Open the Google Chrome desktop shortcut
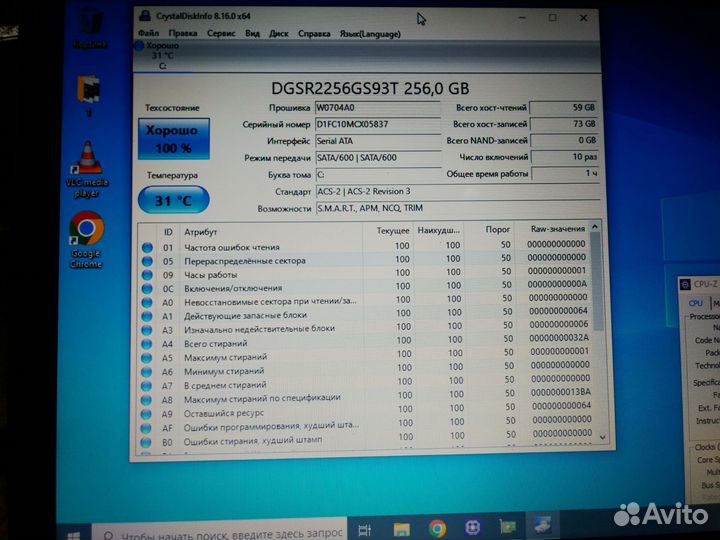 pyautogui.click(x=86, y=240)
